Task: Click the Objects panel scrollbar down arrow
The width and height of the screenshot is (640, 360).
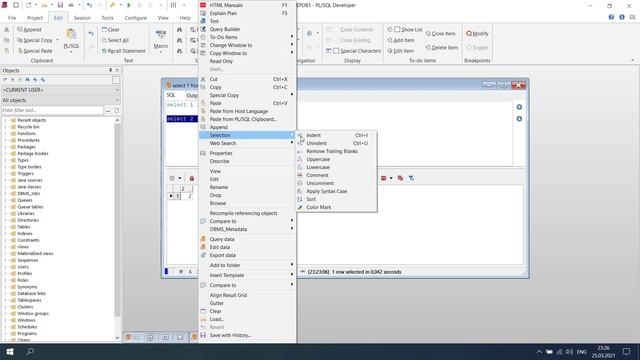Action: pos(118,338)
